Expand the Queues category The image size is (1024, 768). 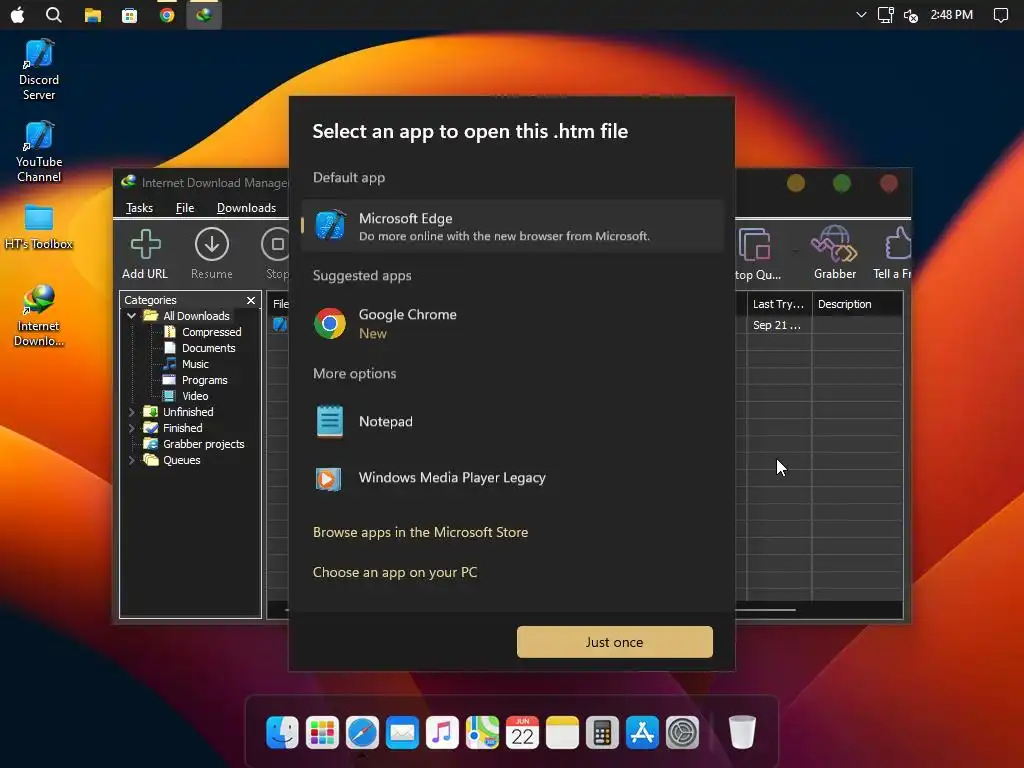[131, 460]
